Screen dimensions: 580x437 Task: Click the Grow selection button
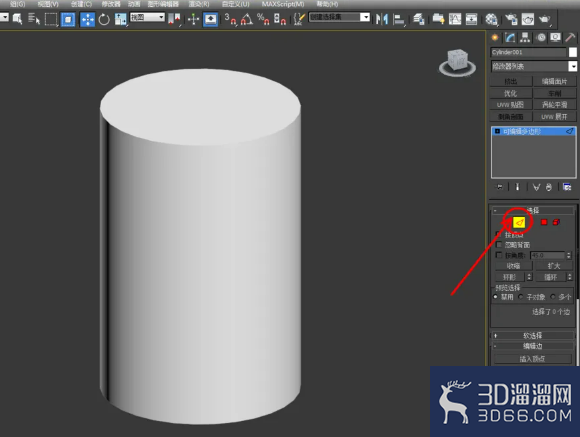(x=554, y=266)
